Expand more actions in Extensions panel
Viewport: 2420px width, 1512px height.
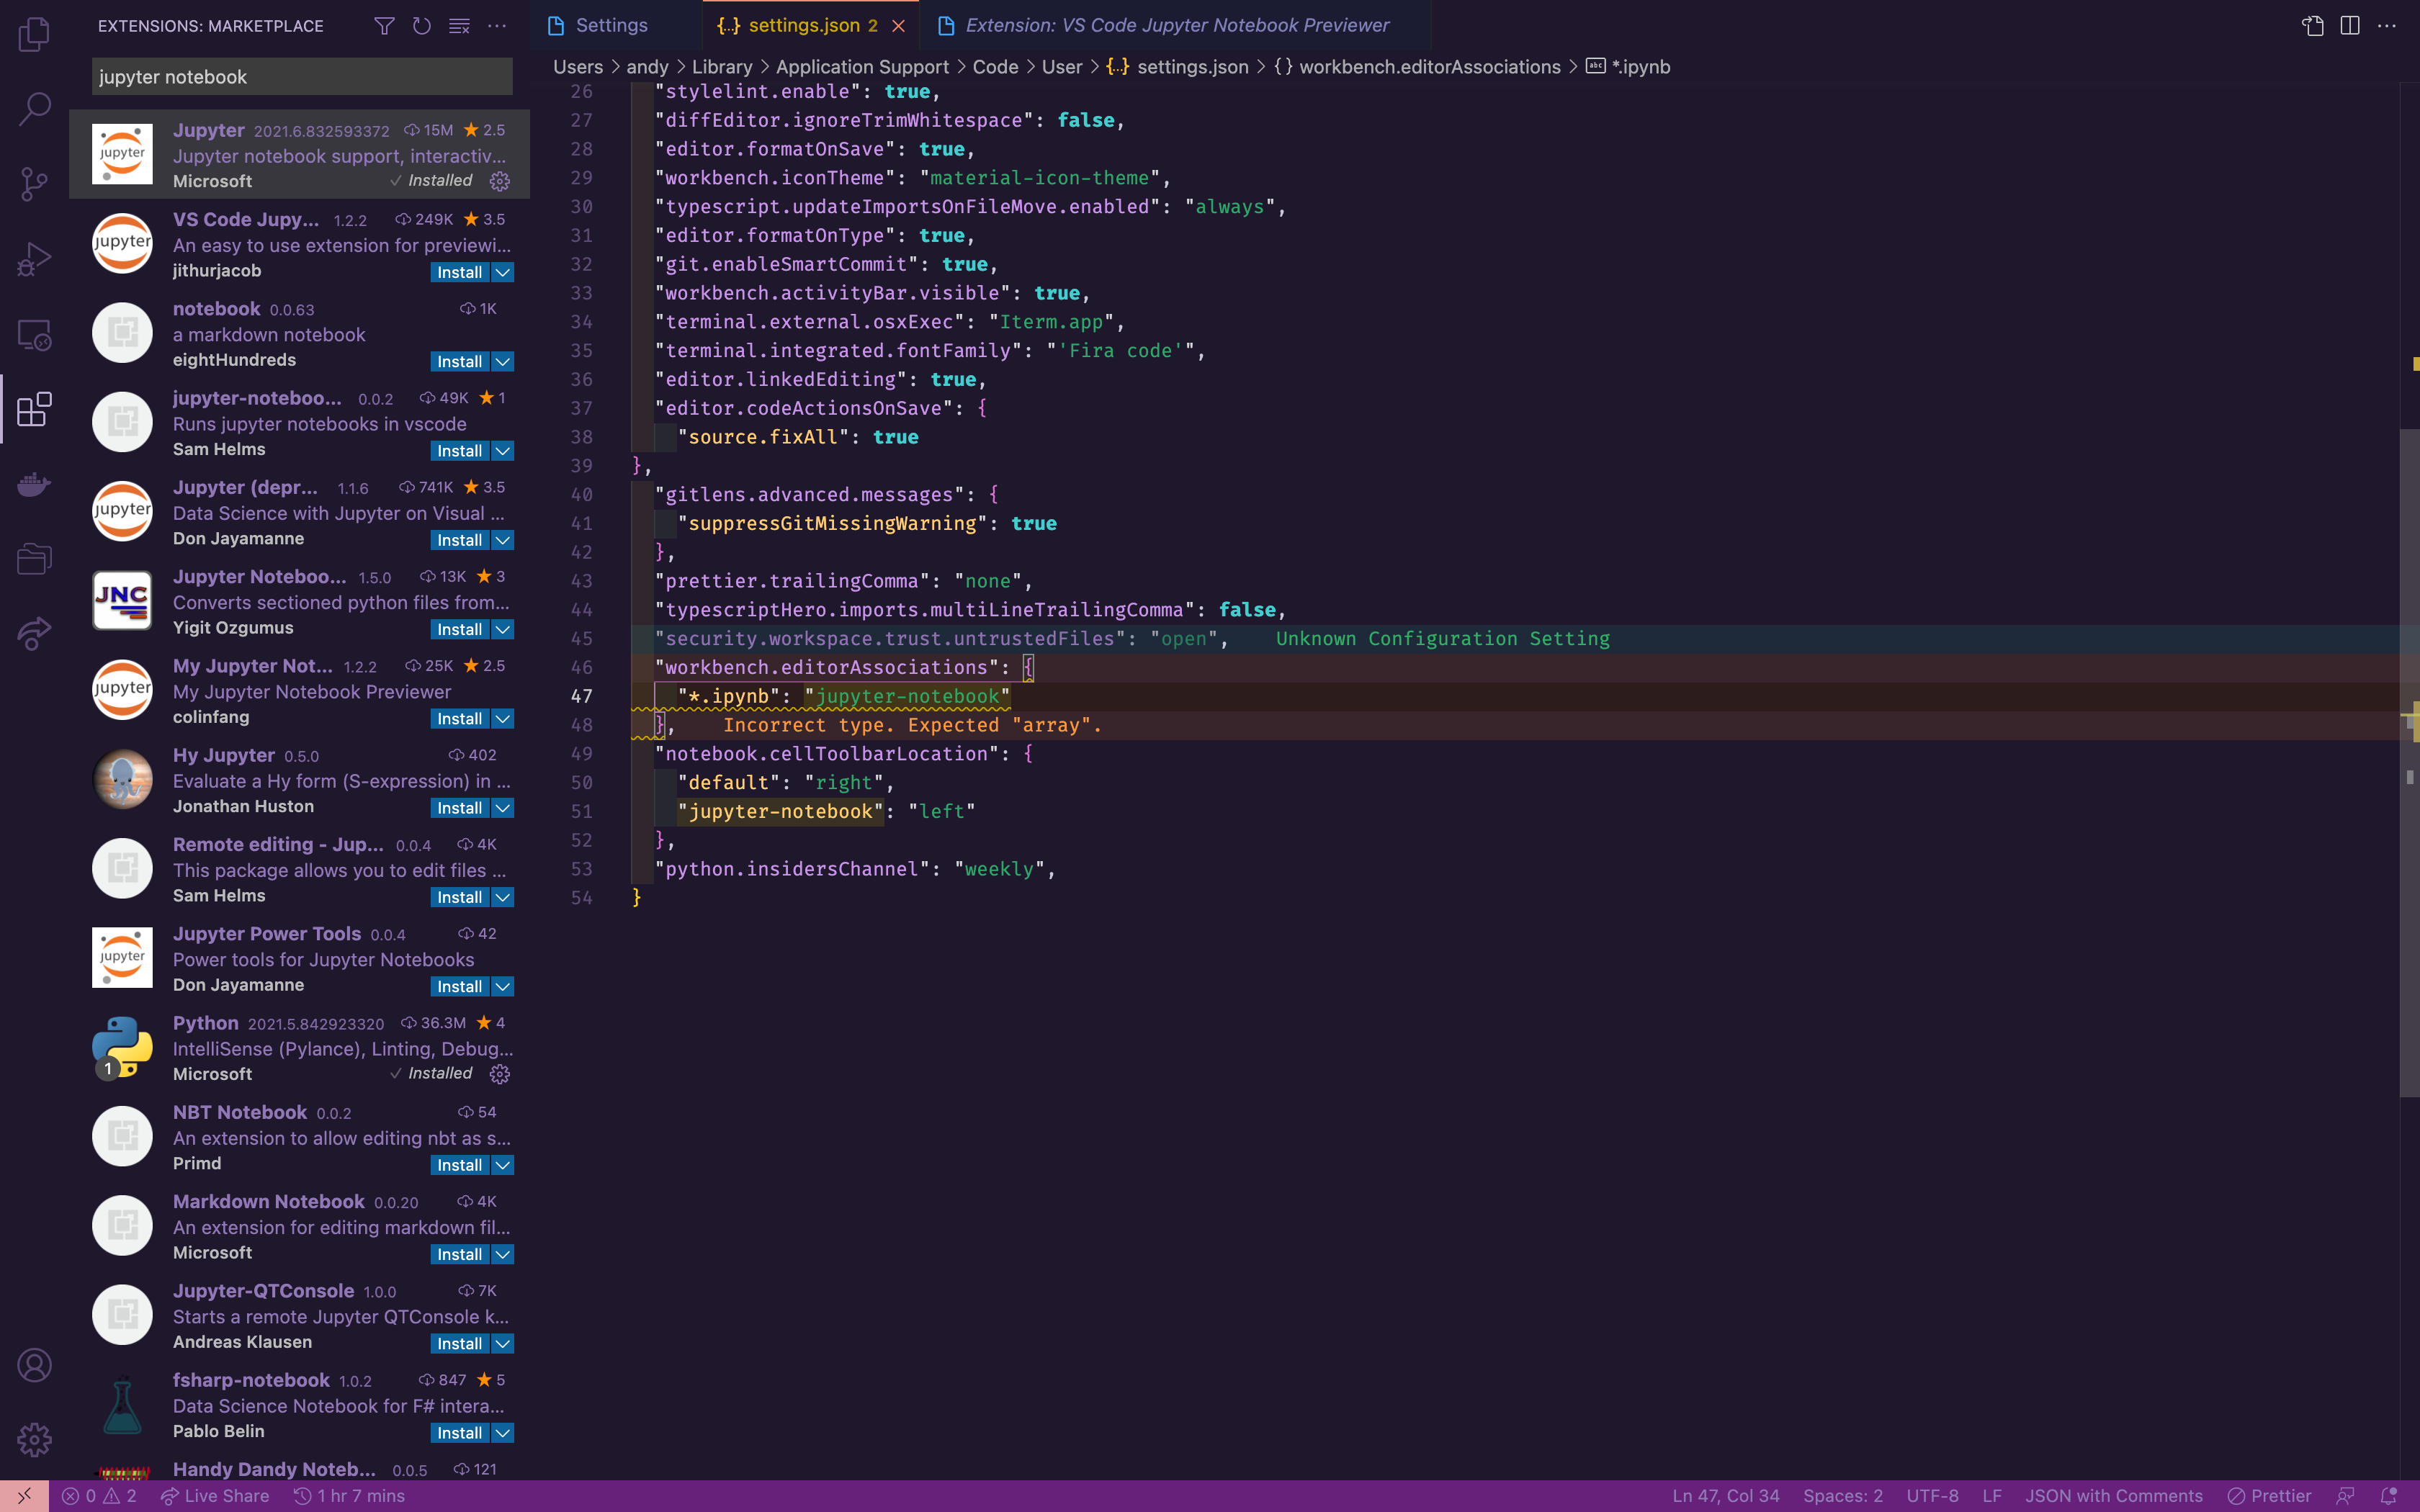point(497,26)
